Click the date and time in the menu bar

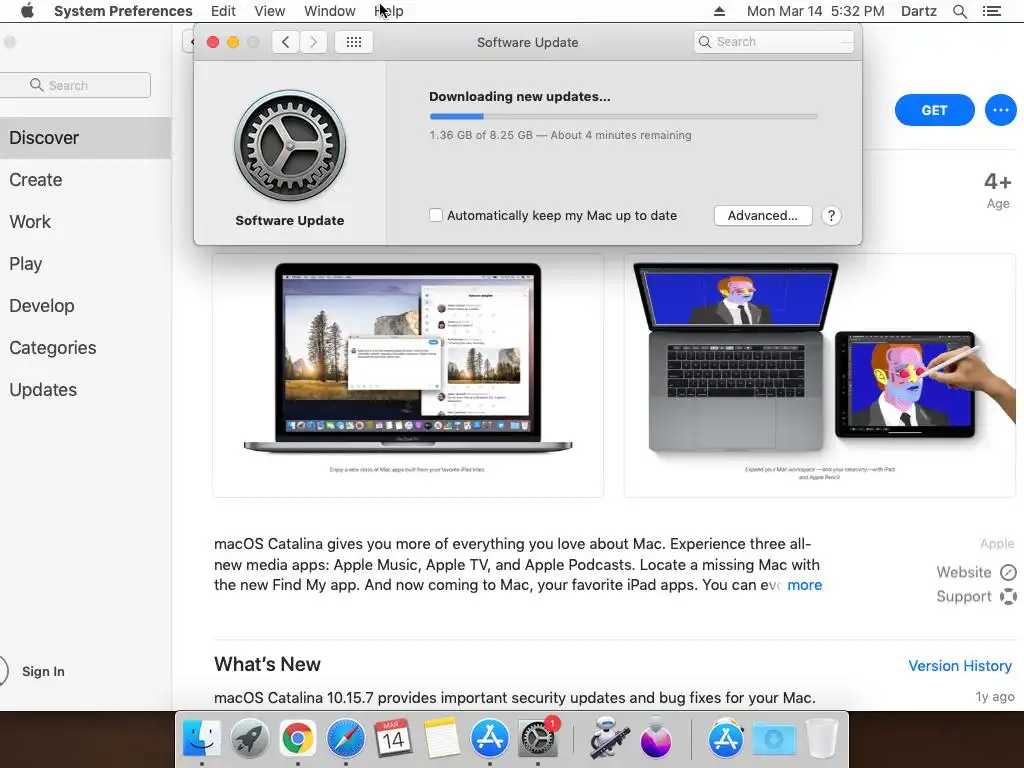coord(815,11)
